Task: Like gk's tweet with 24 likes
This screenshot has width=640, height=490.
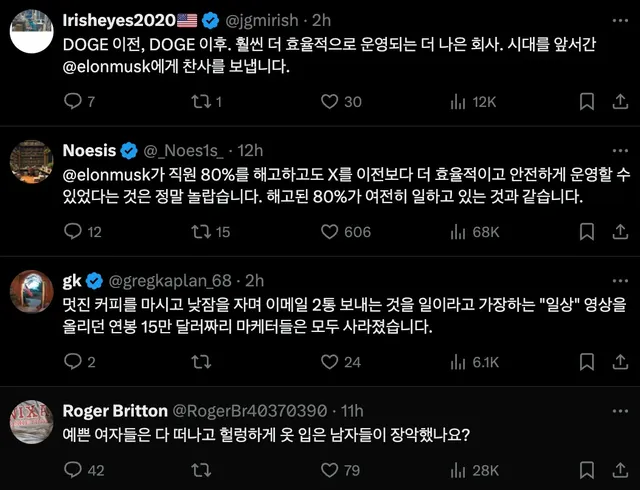Action: coord(328,362)
